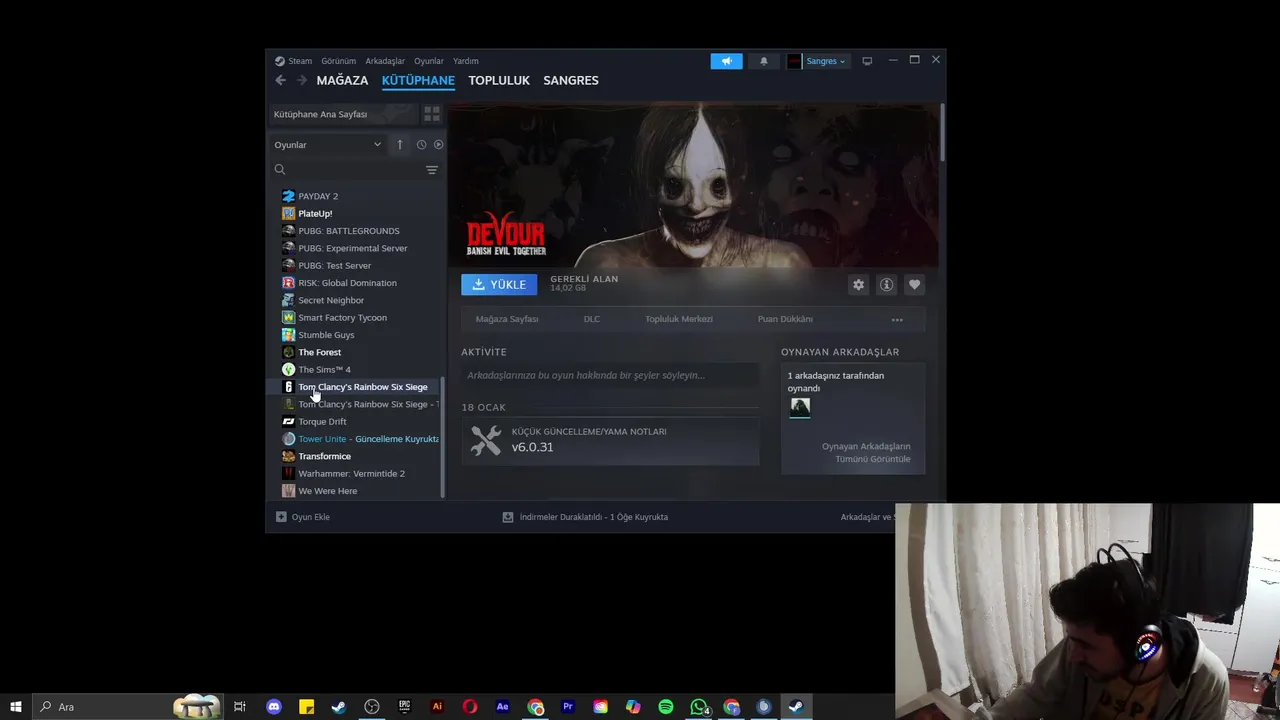Open game settings gear for Devour
1280x720 pixels.
(858, 285)
